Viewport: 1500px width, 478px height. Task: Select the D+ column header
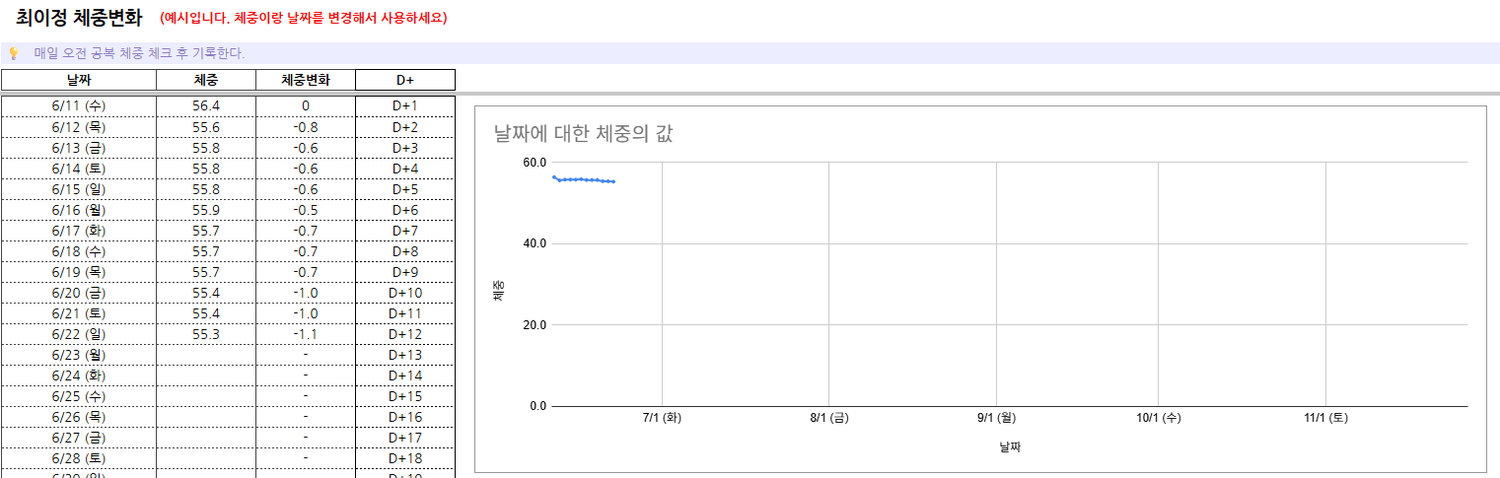pos(405,80)
